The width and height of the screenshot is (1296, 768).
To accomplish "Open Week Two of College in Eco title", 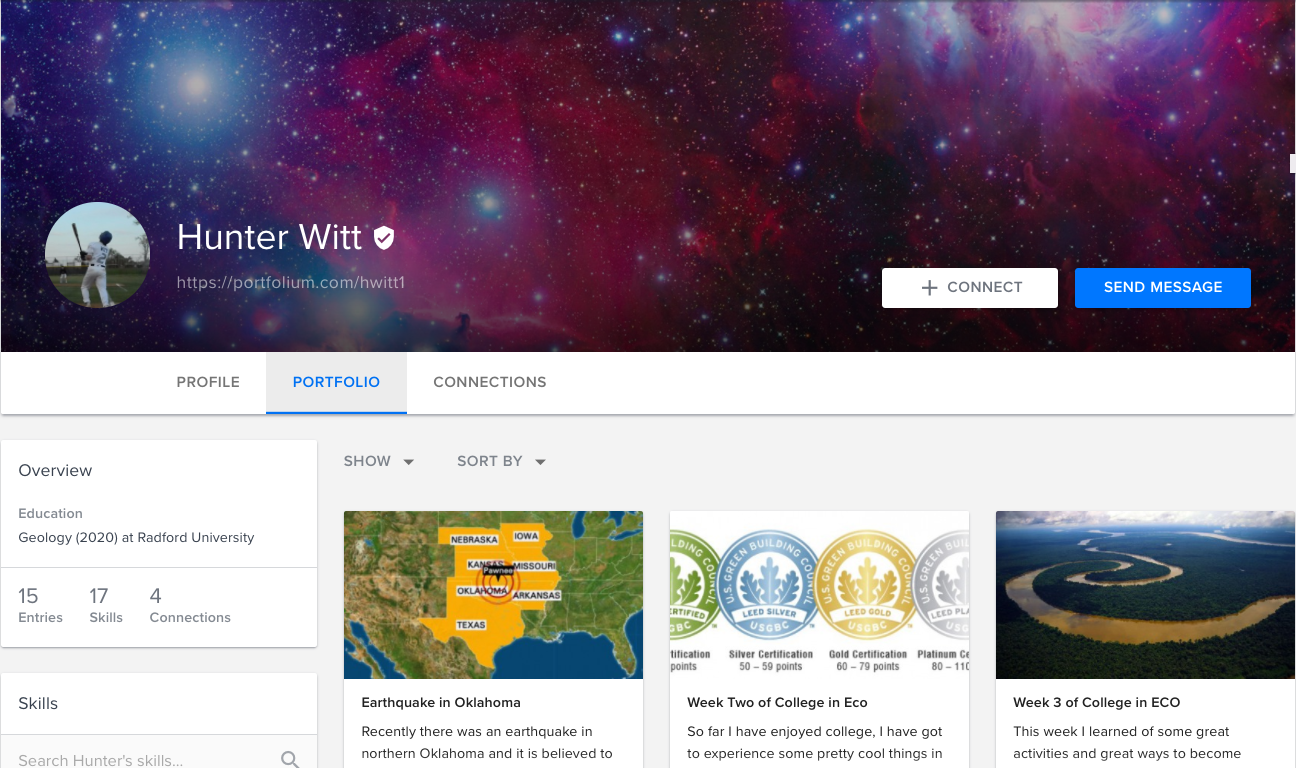I will [777, 702].
